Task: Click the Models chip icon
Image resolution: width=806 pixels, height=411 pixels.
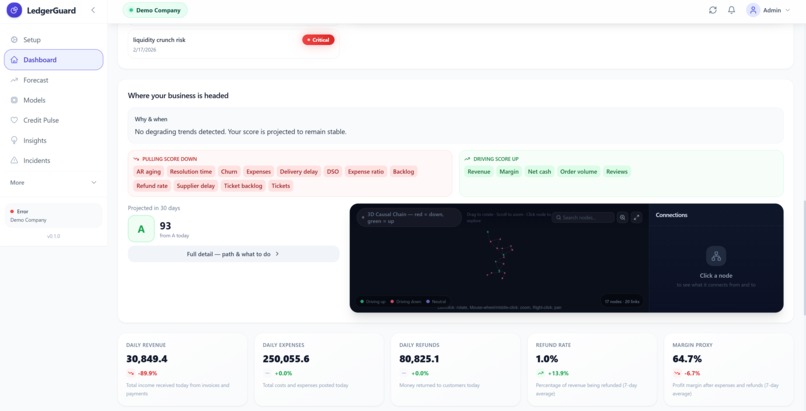Action: point(14,100)
